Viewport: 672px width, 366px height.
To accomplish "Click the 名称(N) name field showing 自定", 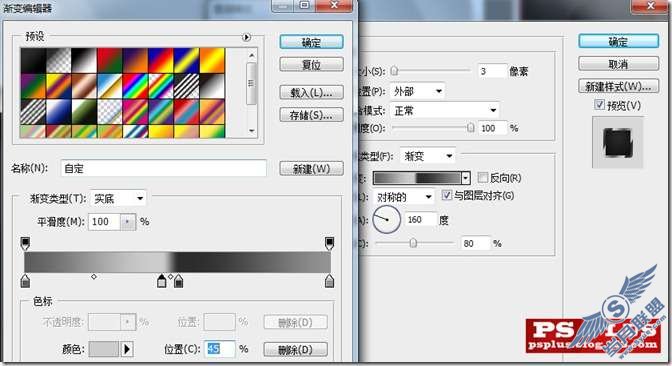I will coord(164,168).
